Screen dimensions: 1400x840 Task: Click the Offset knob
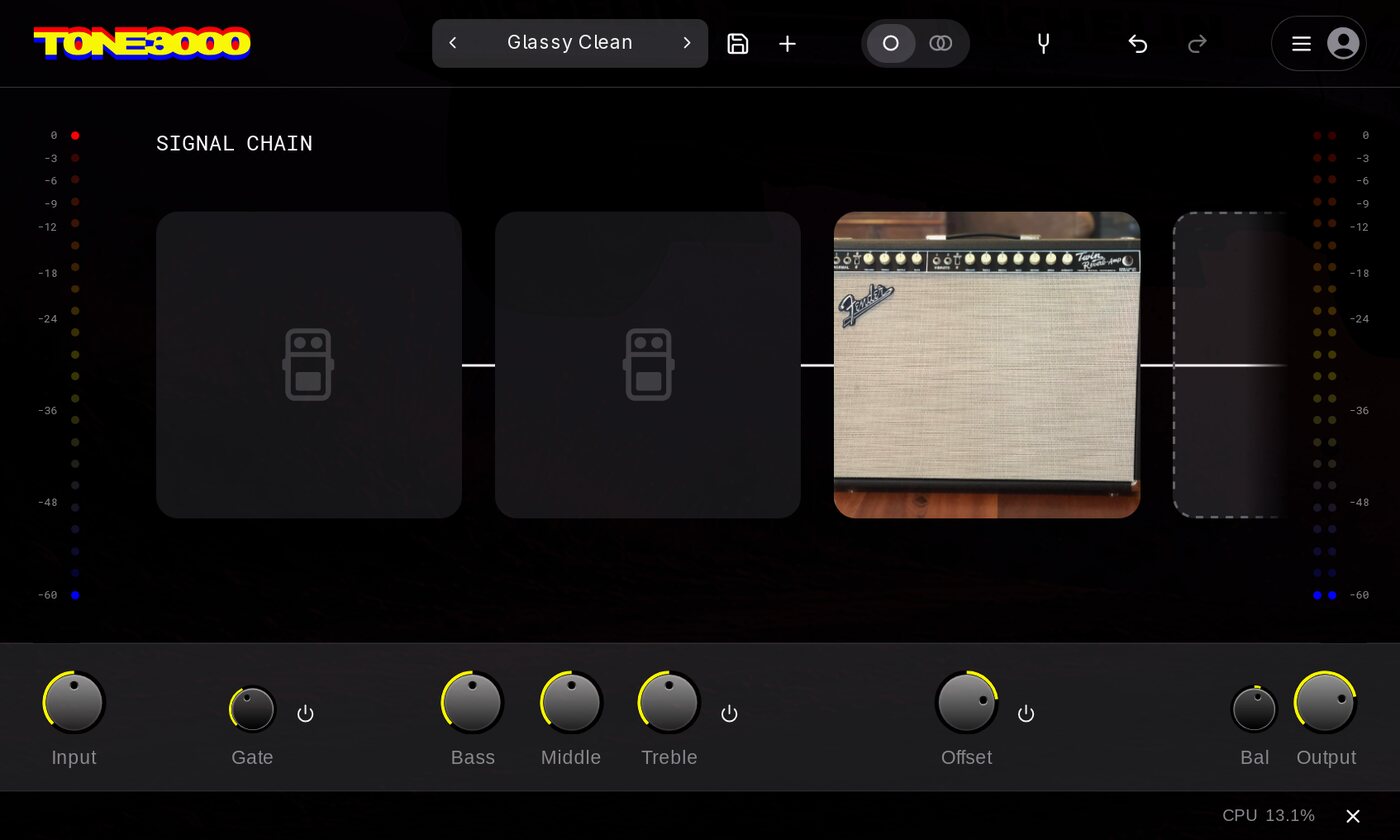click(x=967, y=702)
